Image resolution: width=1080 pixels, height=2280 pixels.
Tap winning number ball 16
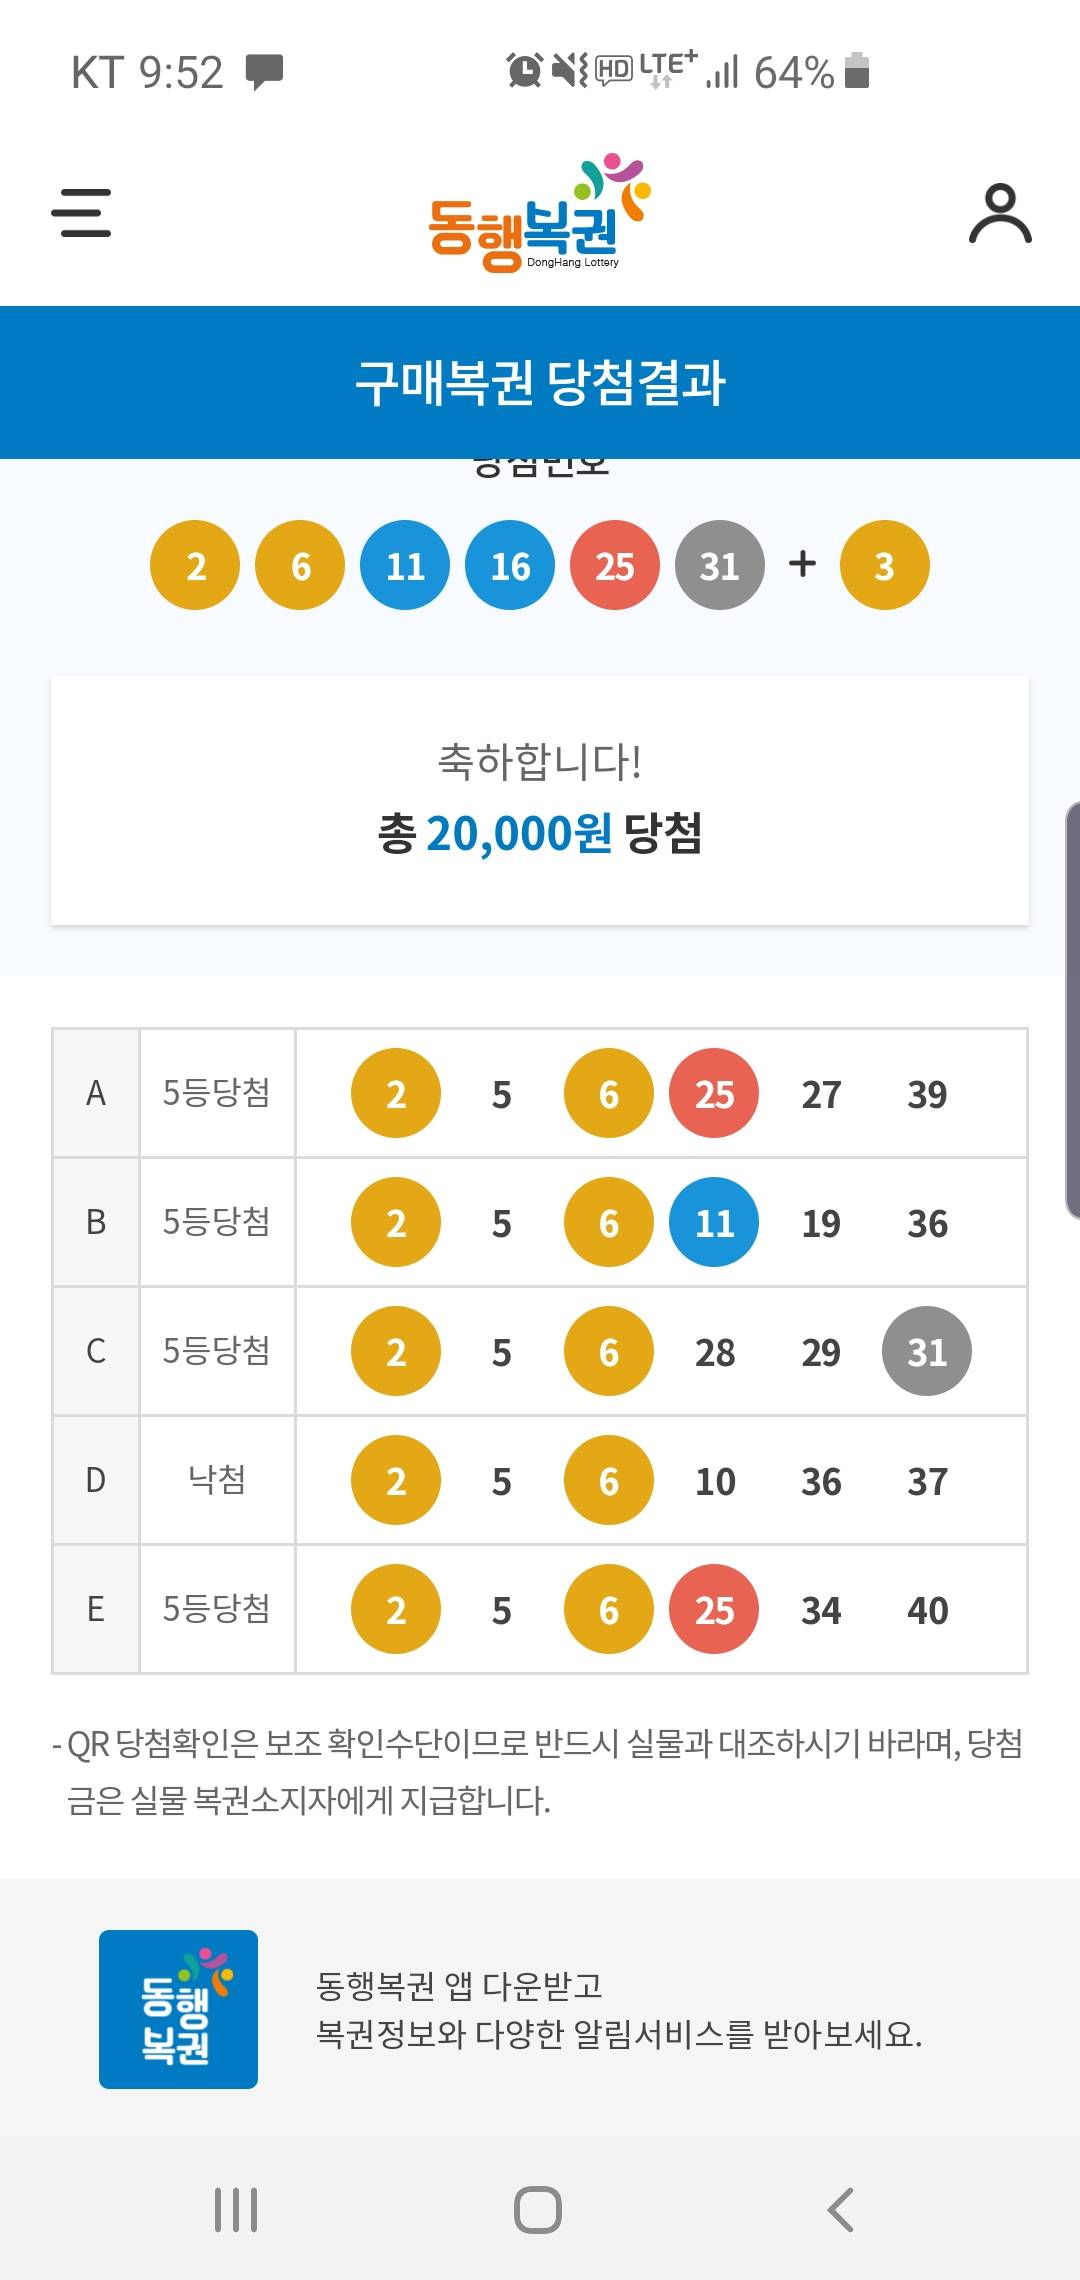coord(510,566)
